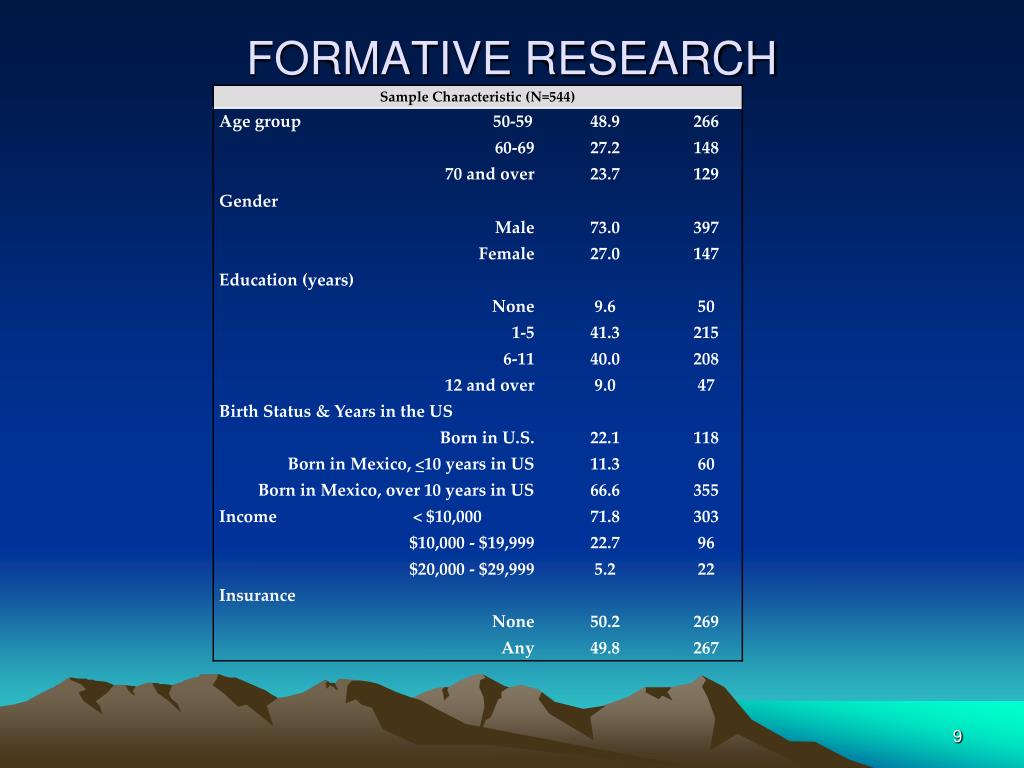Click the '60-69' age category
This screenshot has height=768, width=1024.
click(514, 148)
